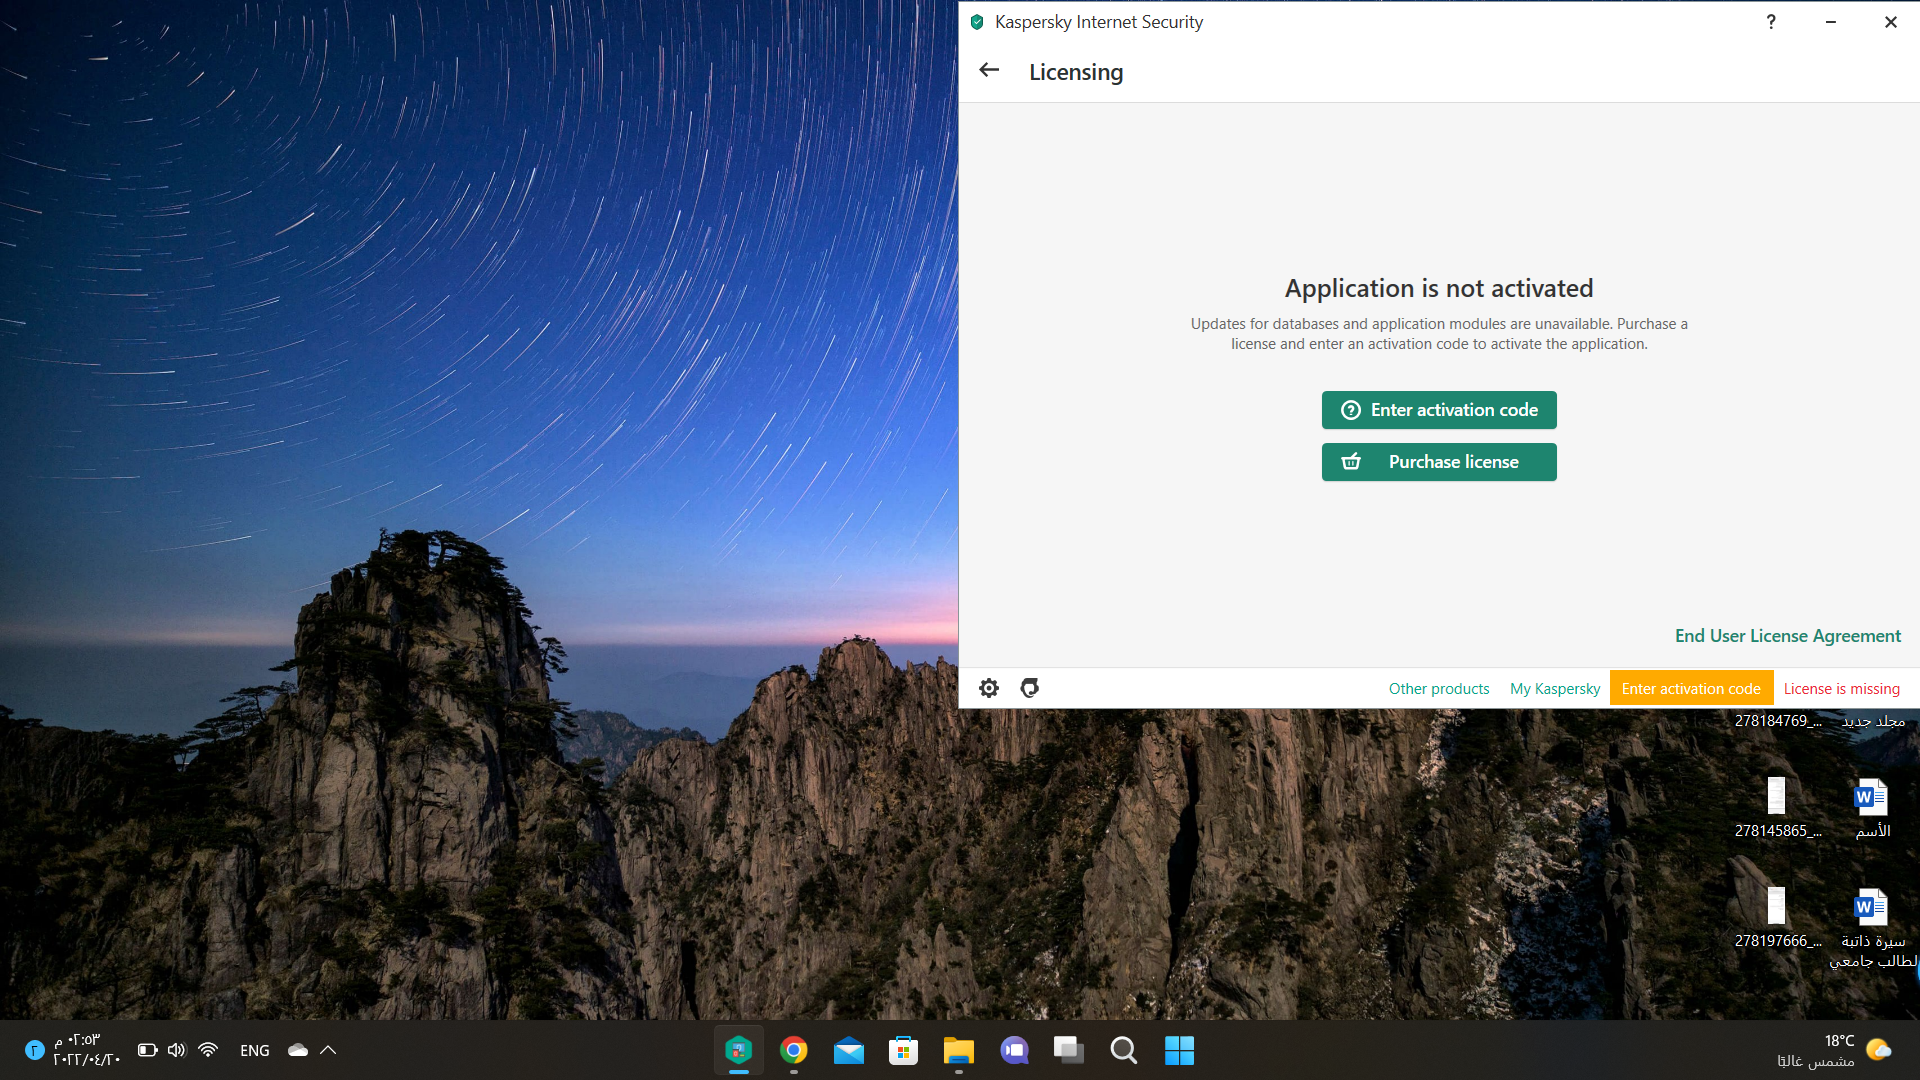Click Enter activation code green button

pos(1439,410)
